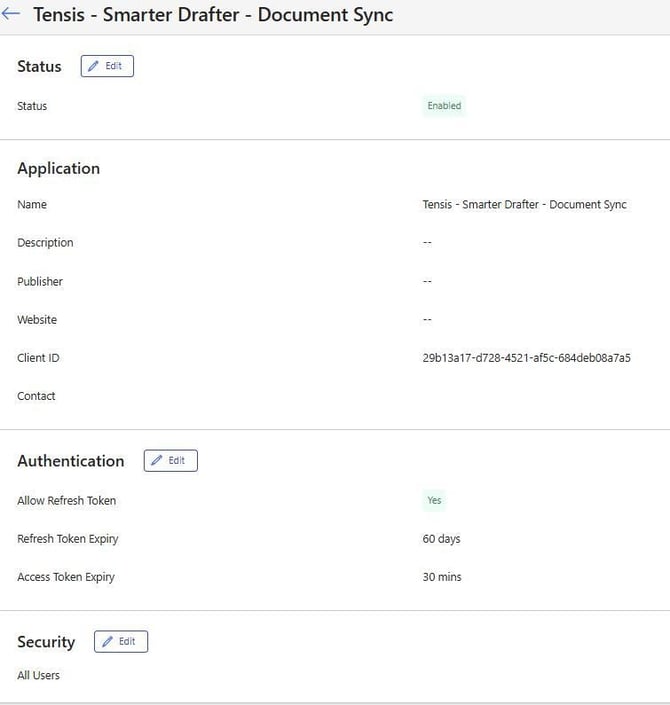Click the 60 days refresh expiry value

click(x=441, y=539)
